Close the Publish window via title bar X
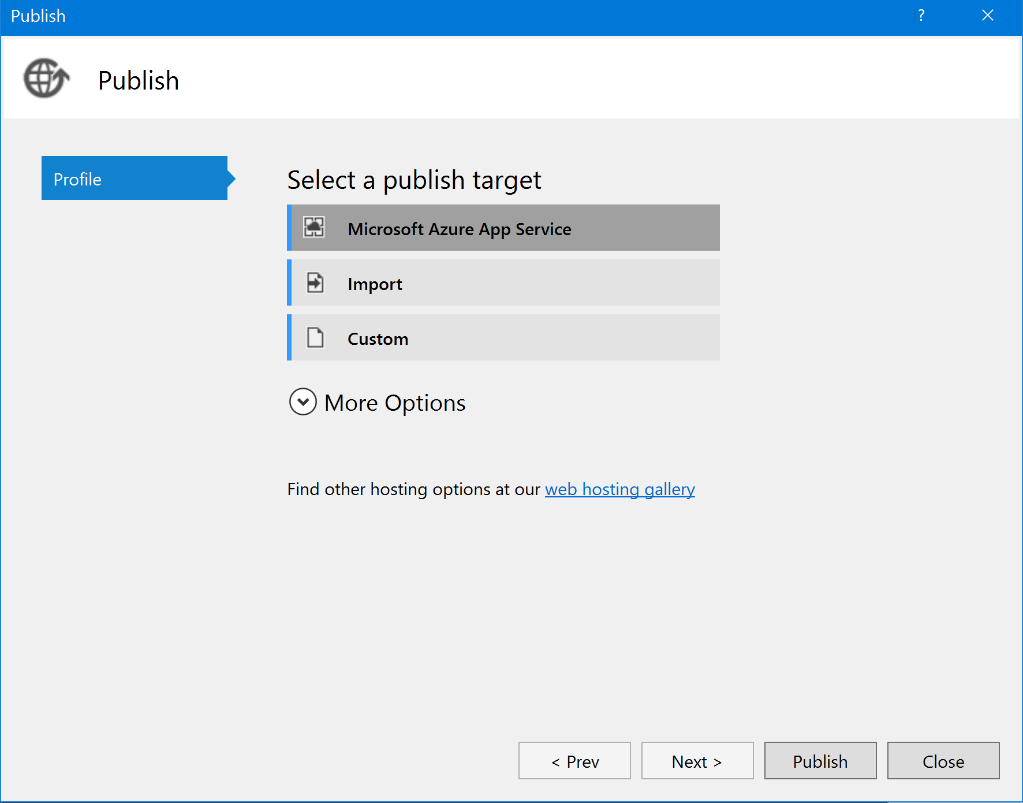The width and height of the screenshot is (1023, 803). 988,15
